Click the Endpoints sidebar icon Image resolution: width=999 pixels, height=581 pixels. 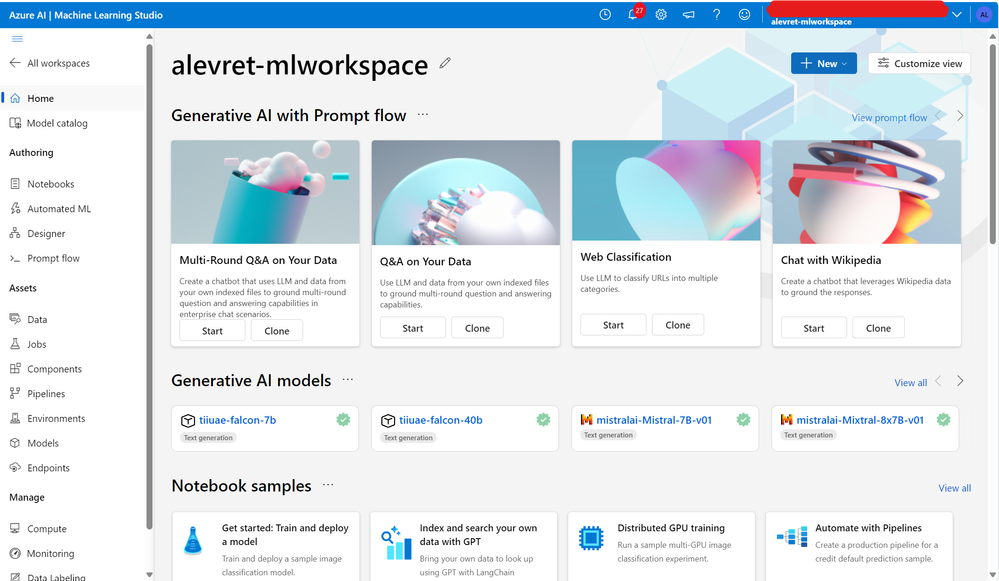(15, 467)
